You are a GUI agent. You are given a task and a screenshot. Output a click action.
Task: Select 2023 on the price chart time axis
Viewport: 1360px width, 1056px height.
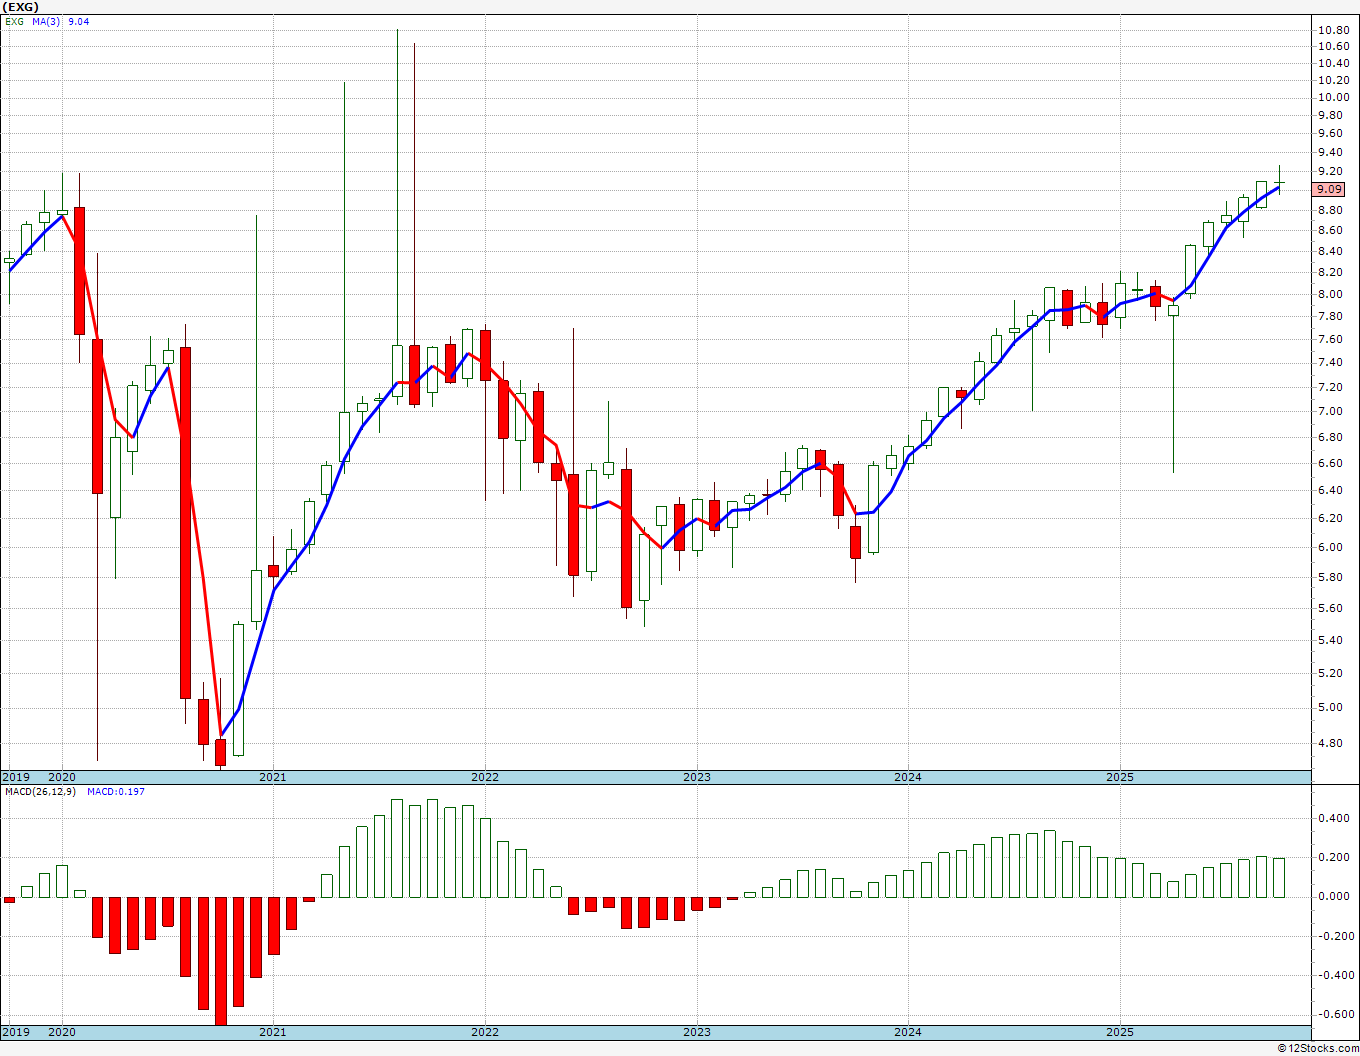[x=697, y=777]
